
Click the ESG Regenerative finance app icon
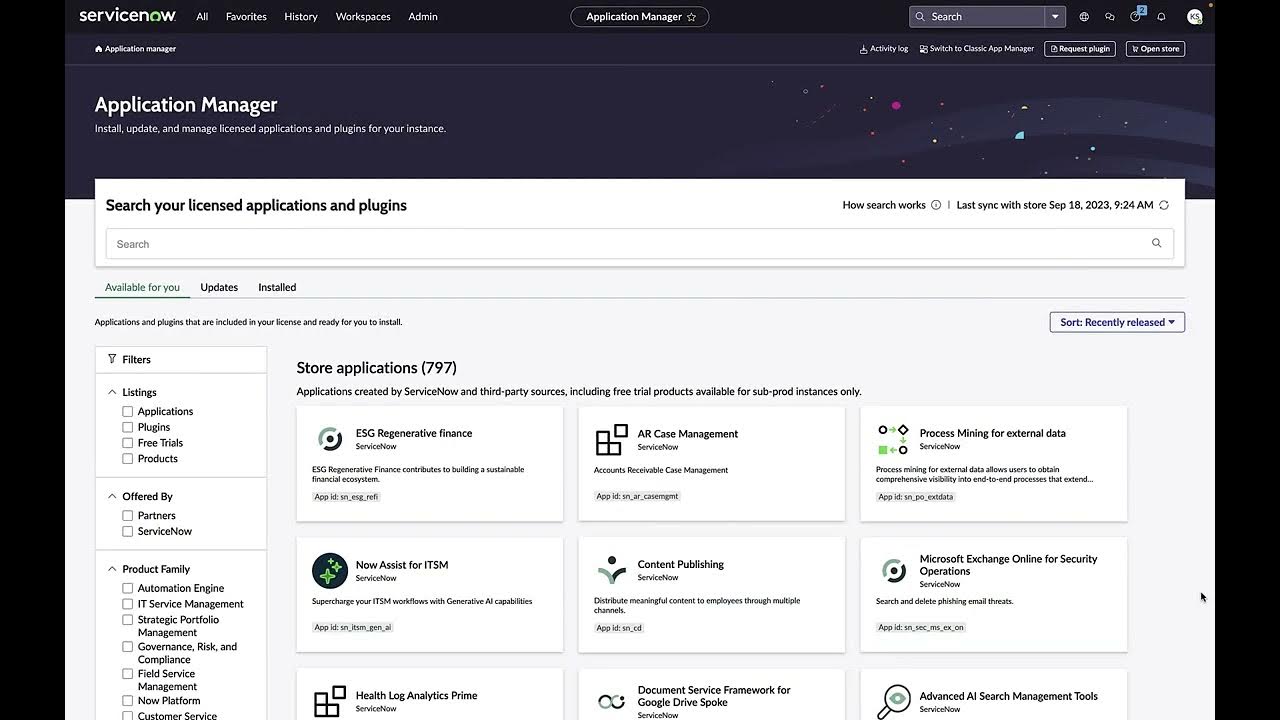click(329, 439)
